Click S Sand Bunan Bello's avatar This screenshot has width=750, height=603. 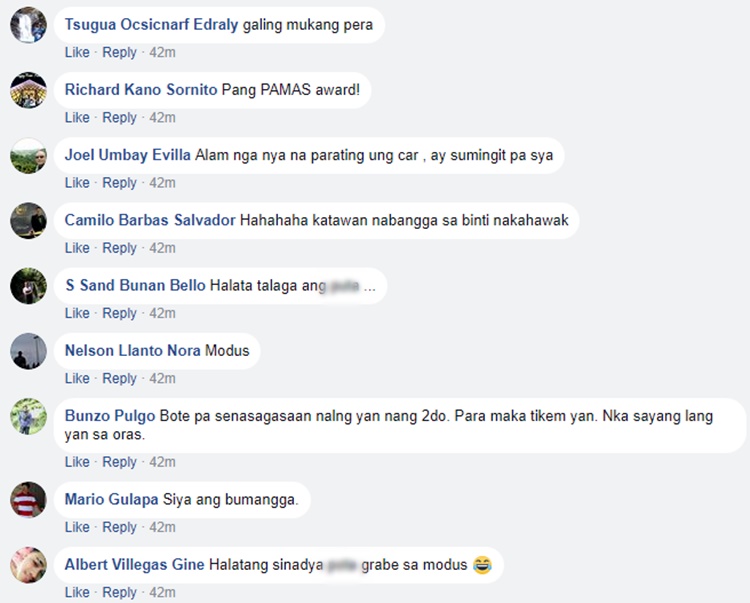(x=28, y=286)
